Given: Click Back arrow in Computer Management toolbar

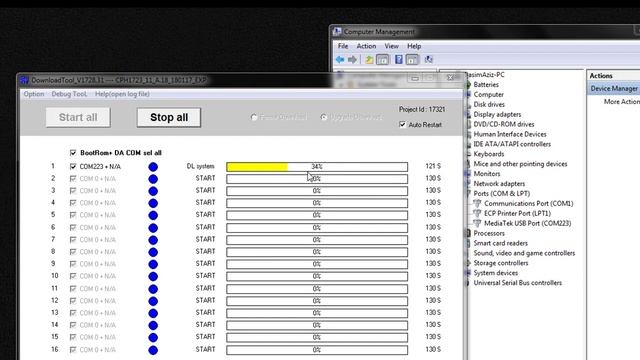Looking at the screenshot, I should (x=340, y=60).
